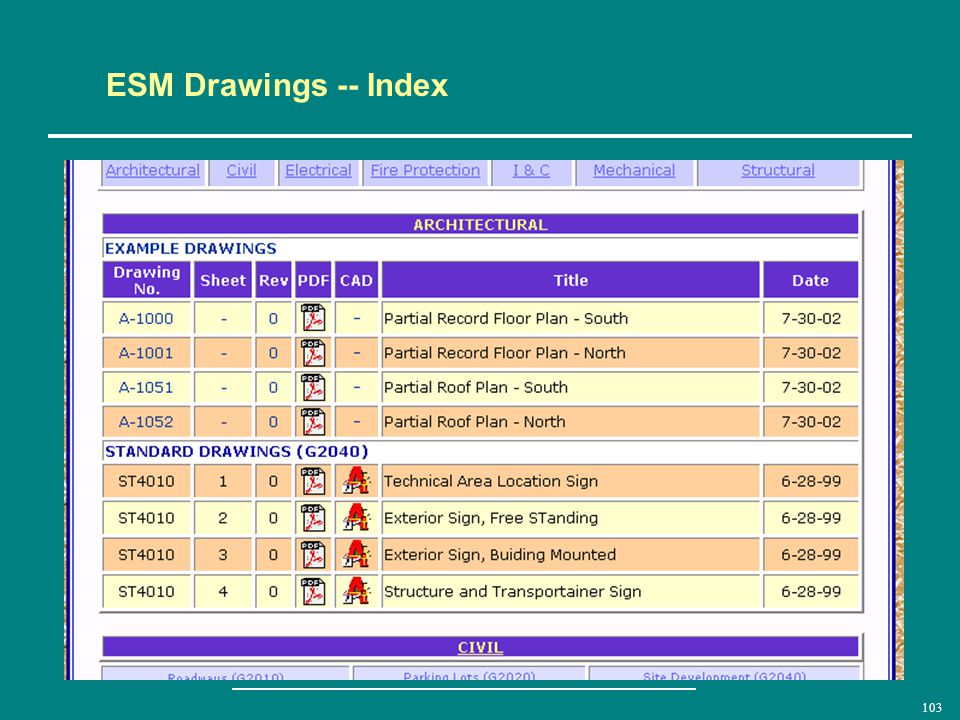The height and width of the screenshot is (720, 960).
Task: Select 'Partial Record Floor Plan - North' title
Action: (x=504, y=353)
